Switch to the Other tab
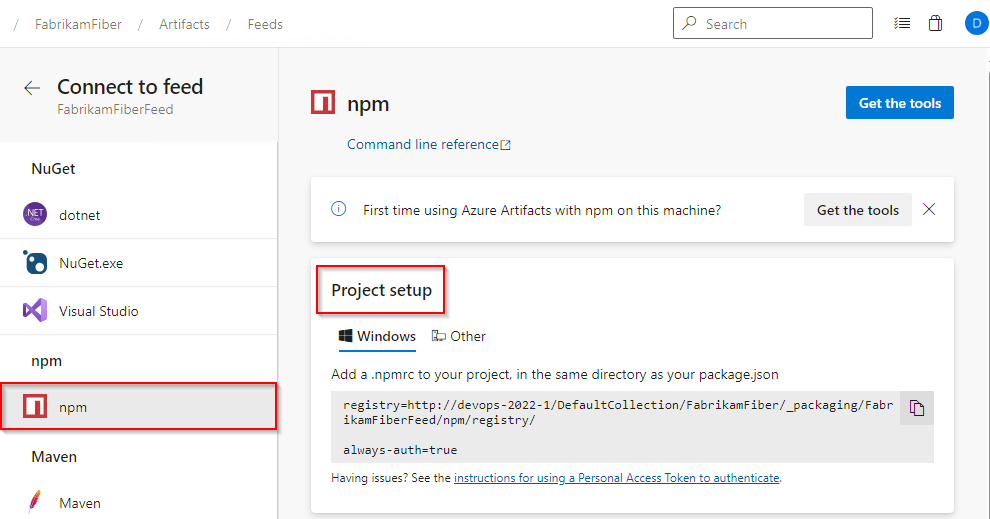Viewport: 990px width, 519px height. [x=459, y=337]
